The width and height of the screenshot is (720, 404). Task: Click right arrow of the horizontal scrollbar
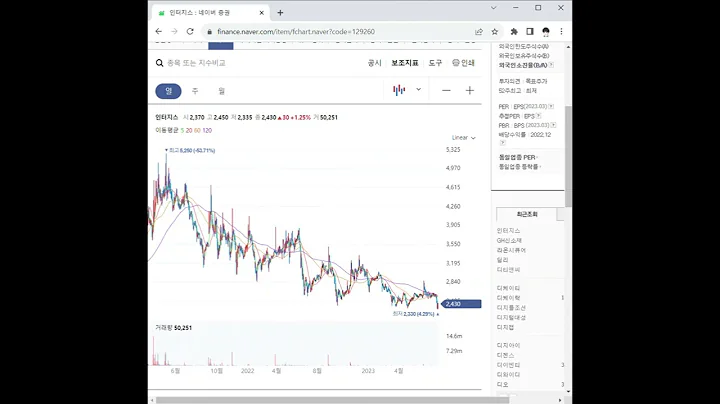pyautogui.click(x=560, y=400)
